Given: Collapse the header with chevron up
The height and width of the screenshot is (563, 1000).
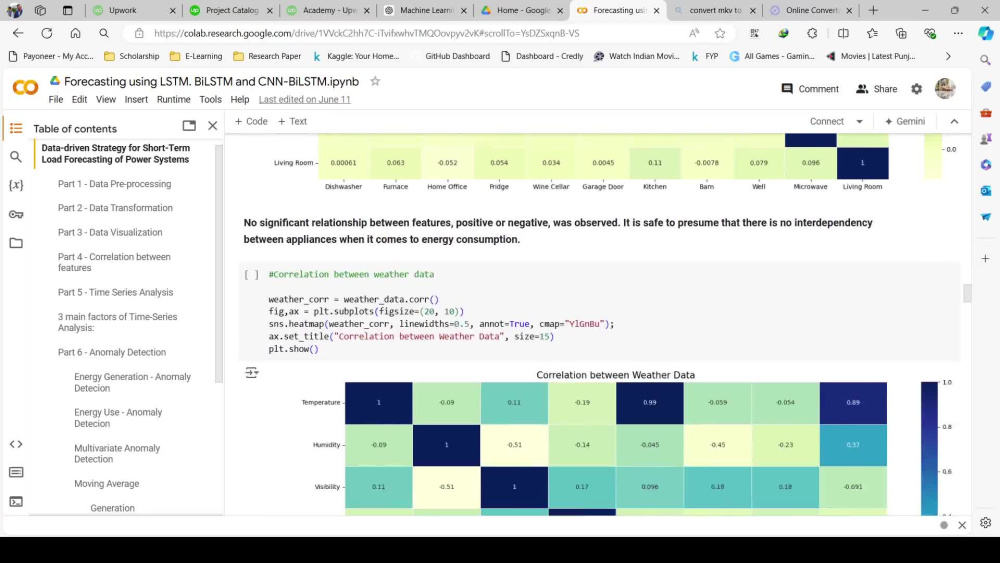Looking at the screenshot, I should (x=954, y=121).
